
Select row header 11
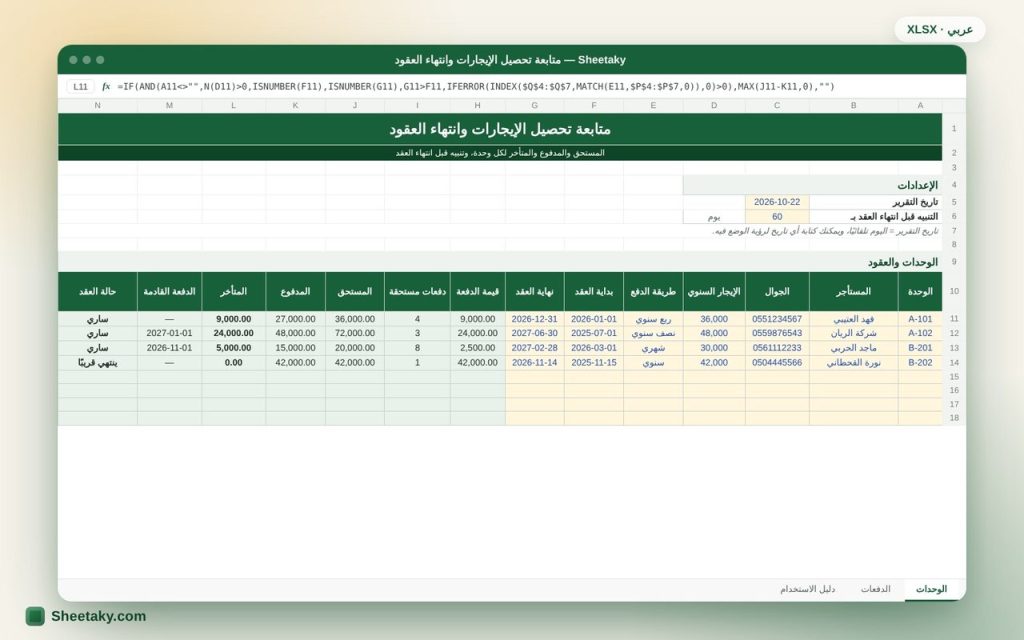(x=954, y=319)
